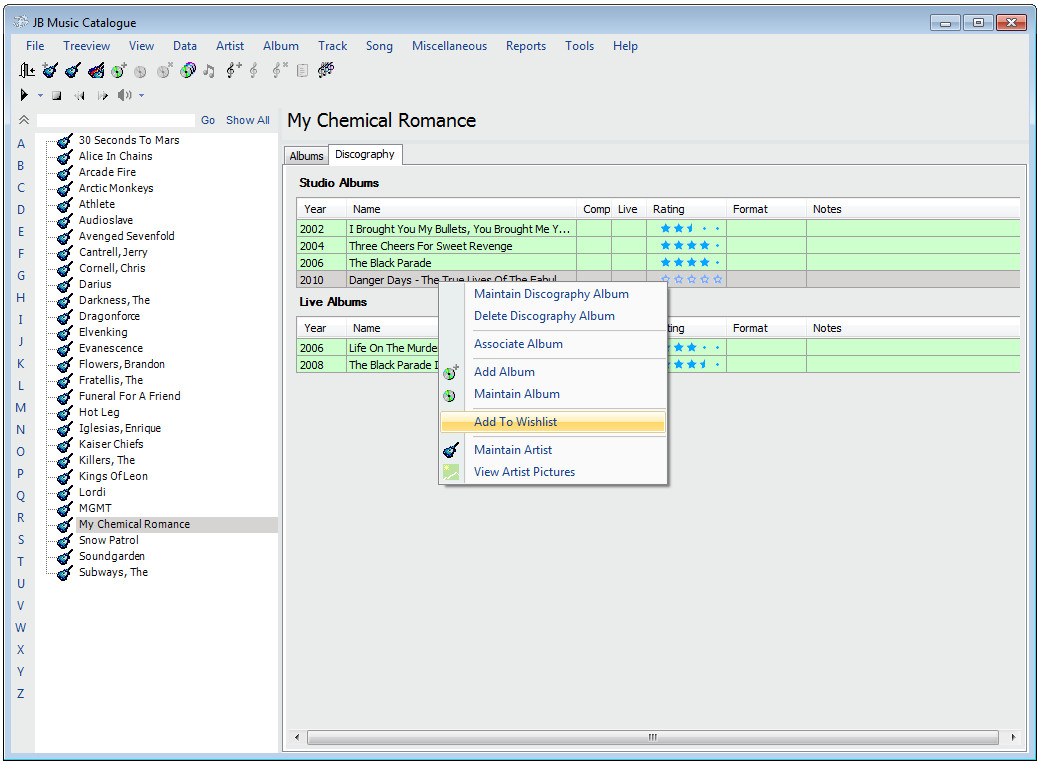Choose Maintain Discography Album menu entry
This screenshot has width=1038, height=762.
(x=551, y=294)
